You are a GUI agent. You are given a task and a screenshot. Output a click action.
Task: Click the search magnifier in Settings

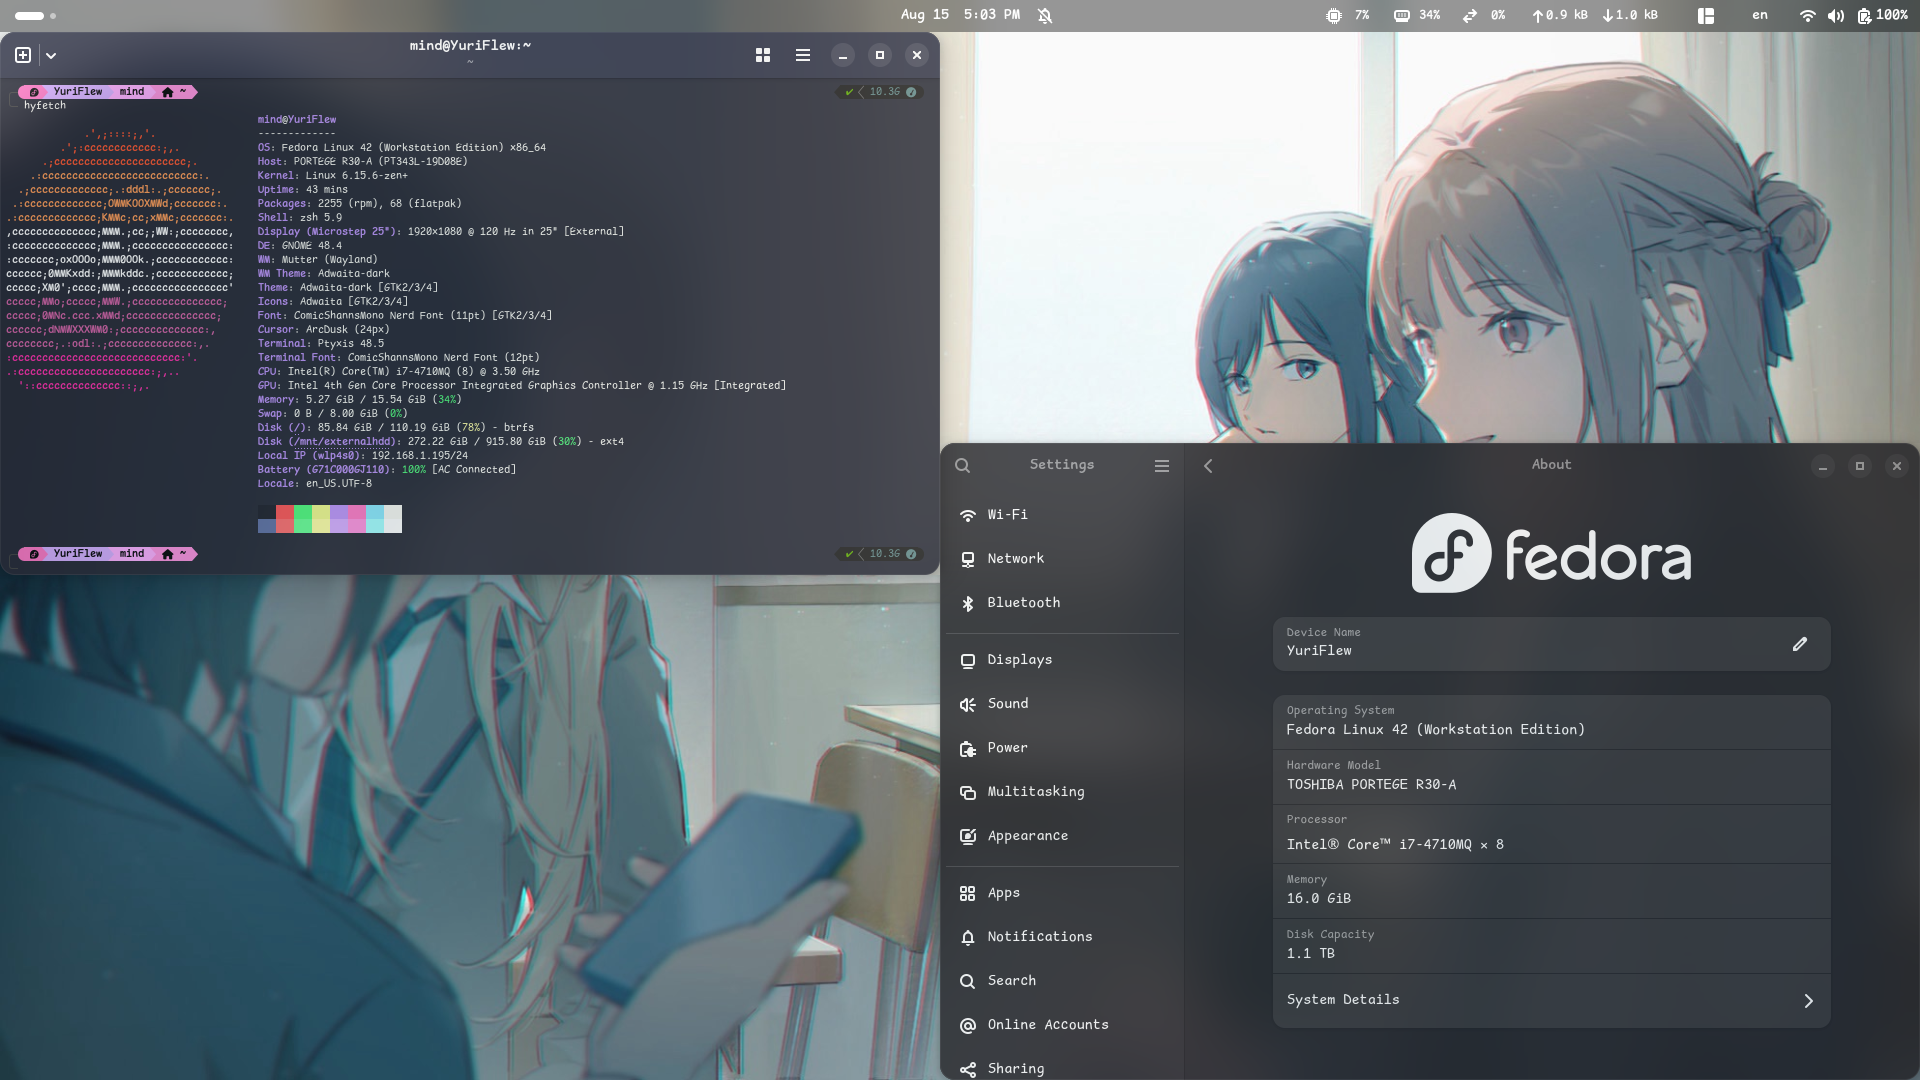(962, 465)
